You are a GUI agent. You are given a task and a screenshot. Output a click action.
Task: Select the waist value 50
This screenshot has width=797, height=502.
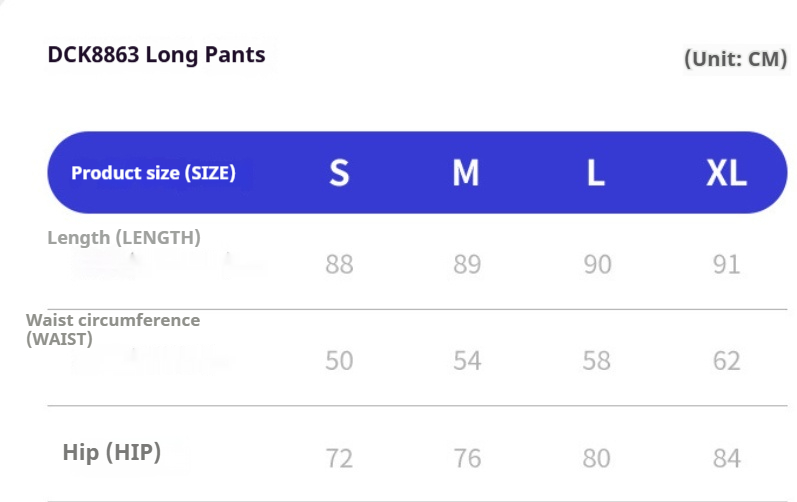click(x=340, y=361)
